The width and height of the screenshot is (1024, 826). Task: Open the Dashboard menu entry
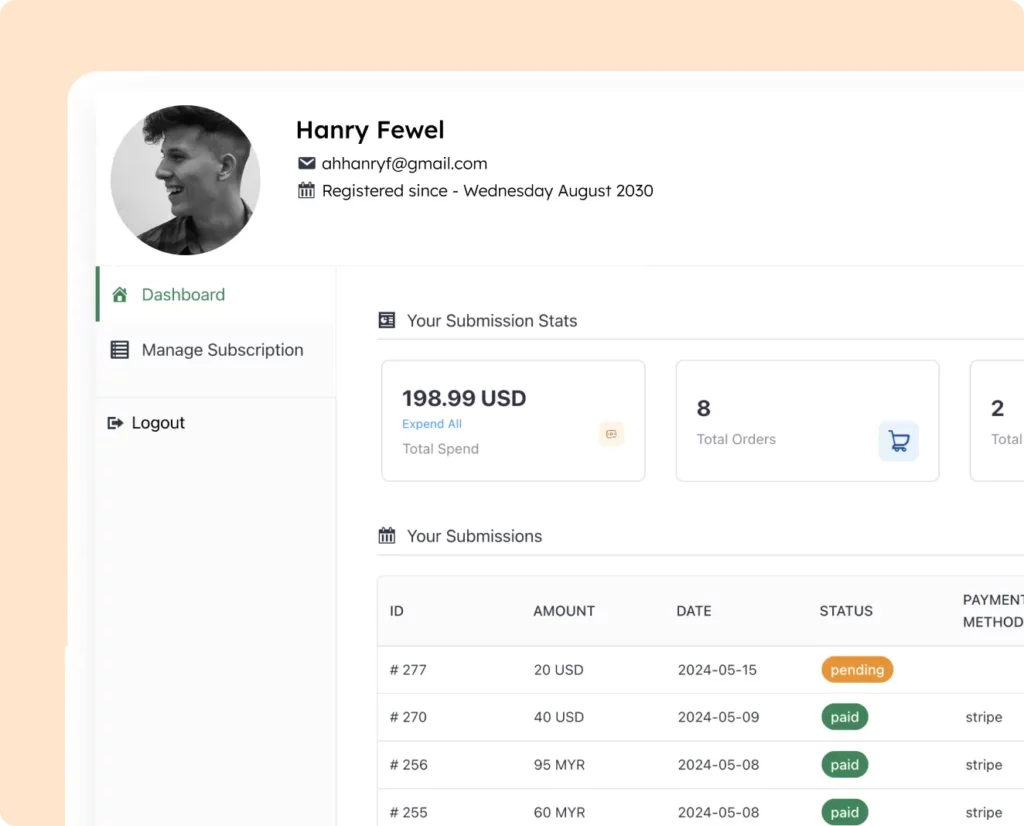(182, 294)
